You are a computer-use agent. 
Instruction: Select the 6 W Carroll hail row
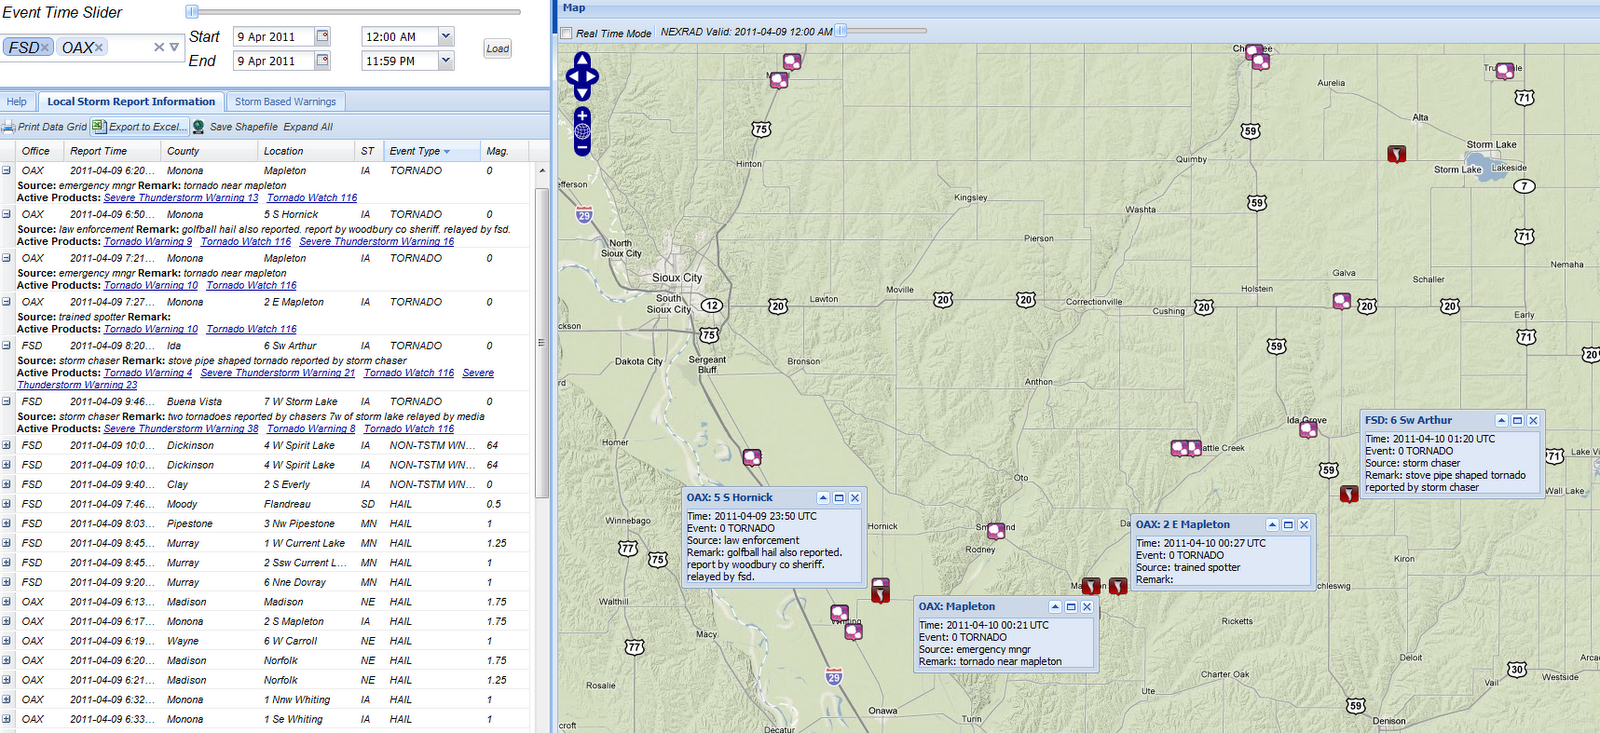point(265,641)
